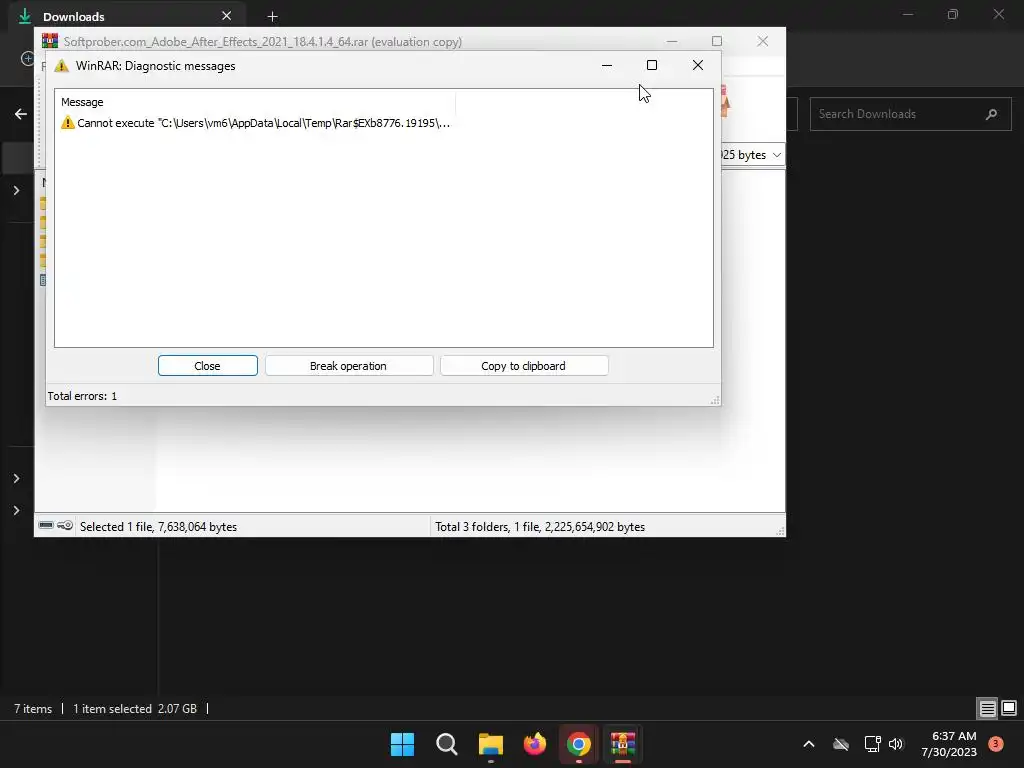Viewport: 1024px width, 768px height.
Task: Open the bytes dropdown arrow in WinRAR
Action: tap(776, 155)
